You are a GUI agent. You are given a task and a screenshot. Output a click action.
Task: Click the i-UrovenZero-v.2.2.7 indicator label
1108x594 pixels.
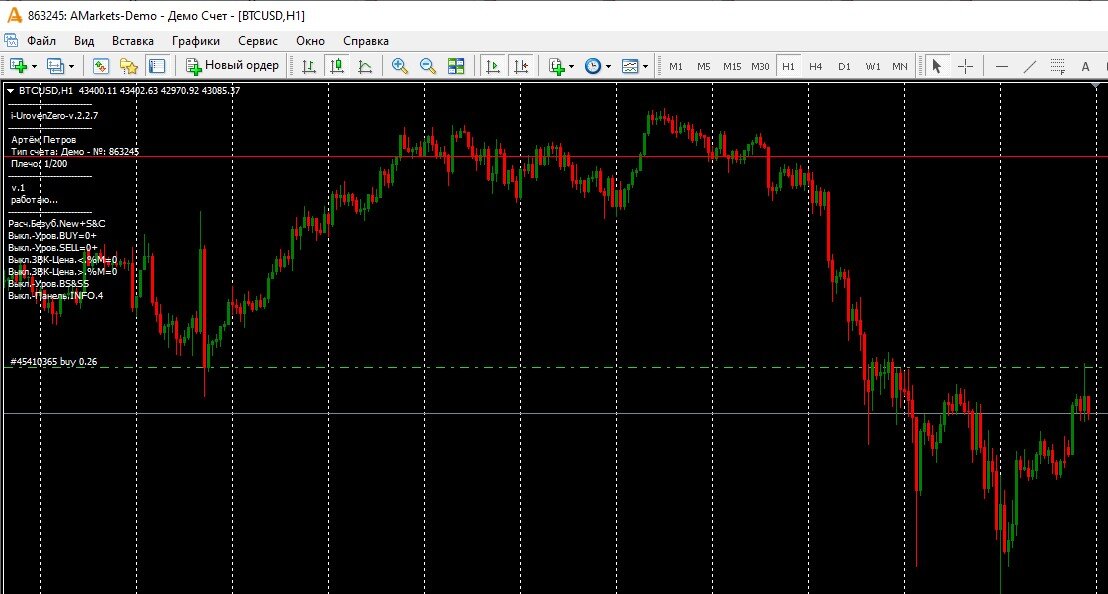[54, 115]
